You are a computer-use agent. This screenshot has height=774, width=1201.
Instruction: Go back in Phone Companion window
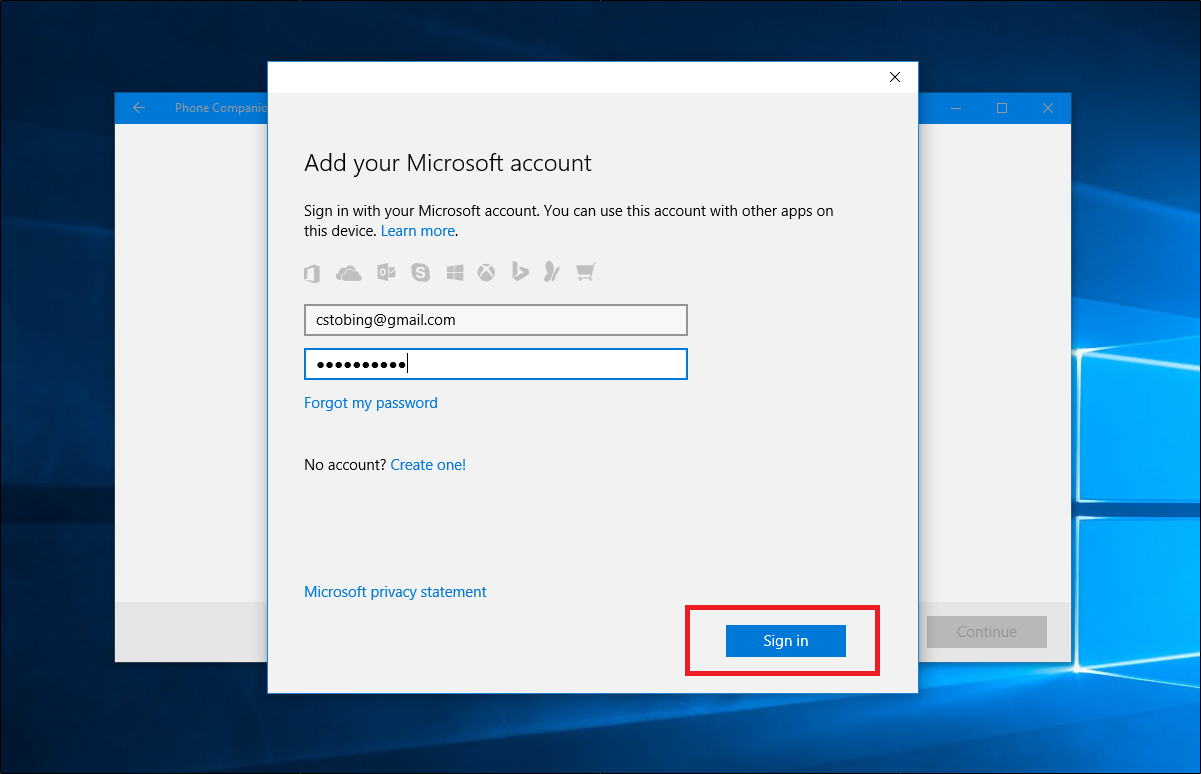139,108
